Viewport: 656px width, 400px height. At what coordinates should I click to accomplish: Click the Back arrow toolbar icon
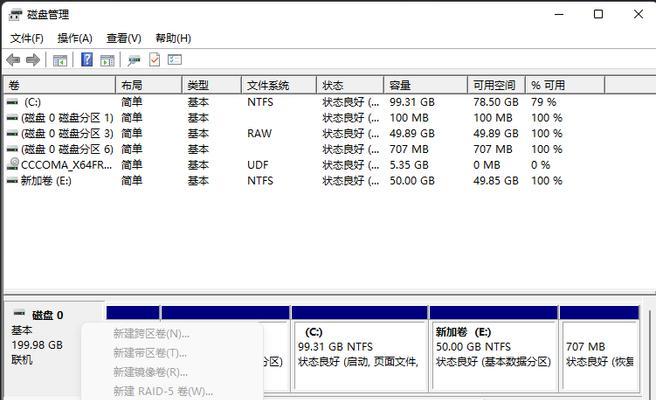[x=13, y=60]
